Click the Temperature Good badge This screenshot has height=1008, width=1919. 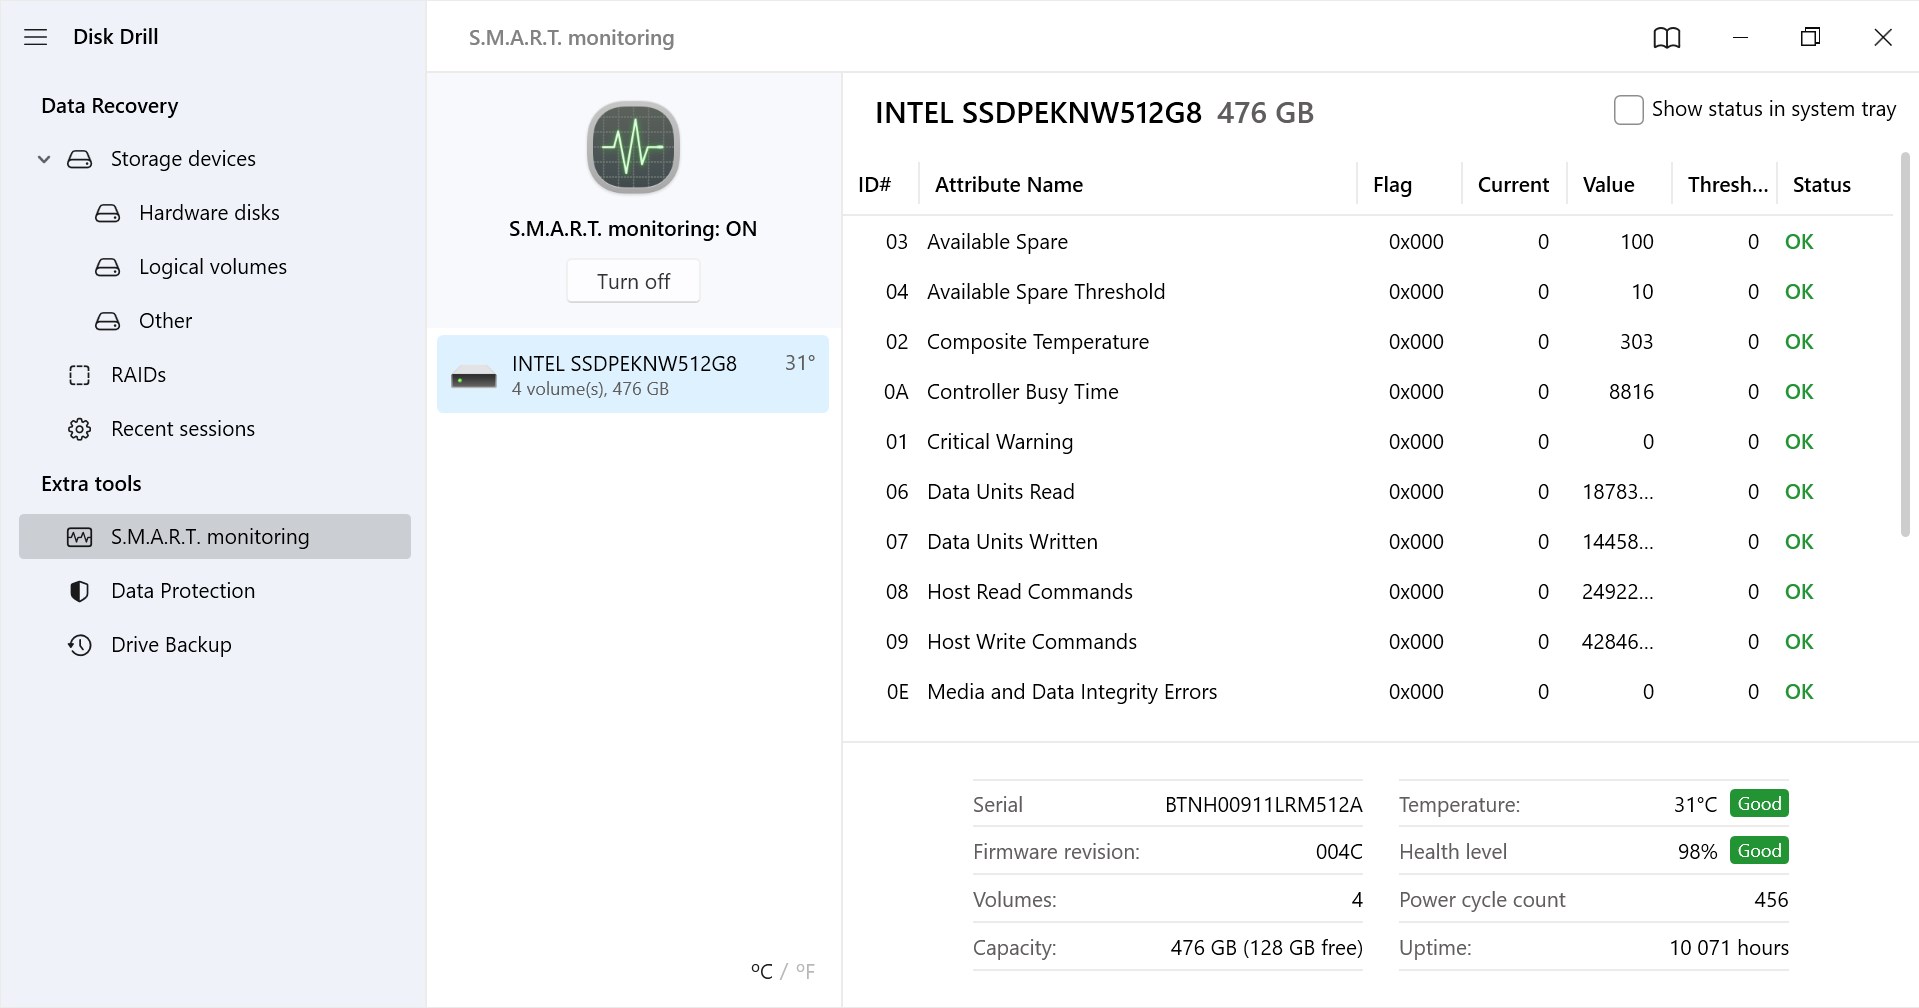coord(1759,804)
